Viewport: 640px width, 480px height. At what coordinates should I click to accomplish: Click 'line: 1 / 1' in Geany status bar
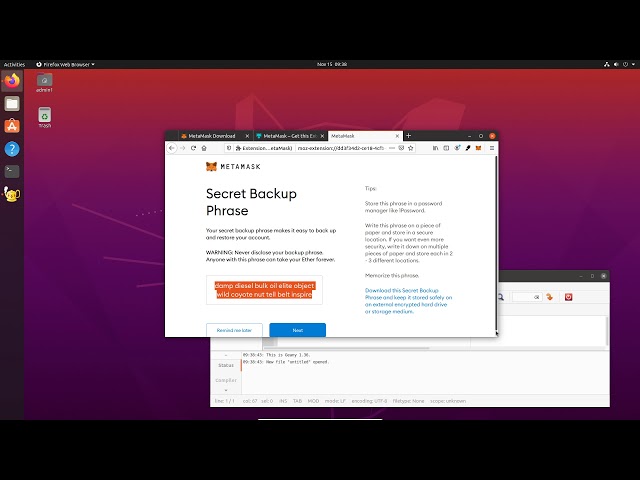pos(224,401)
